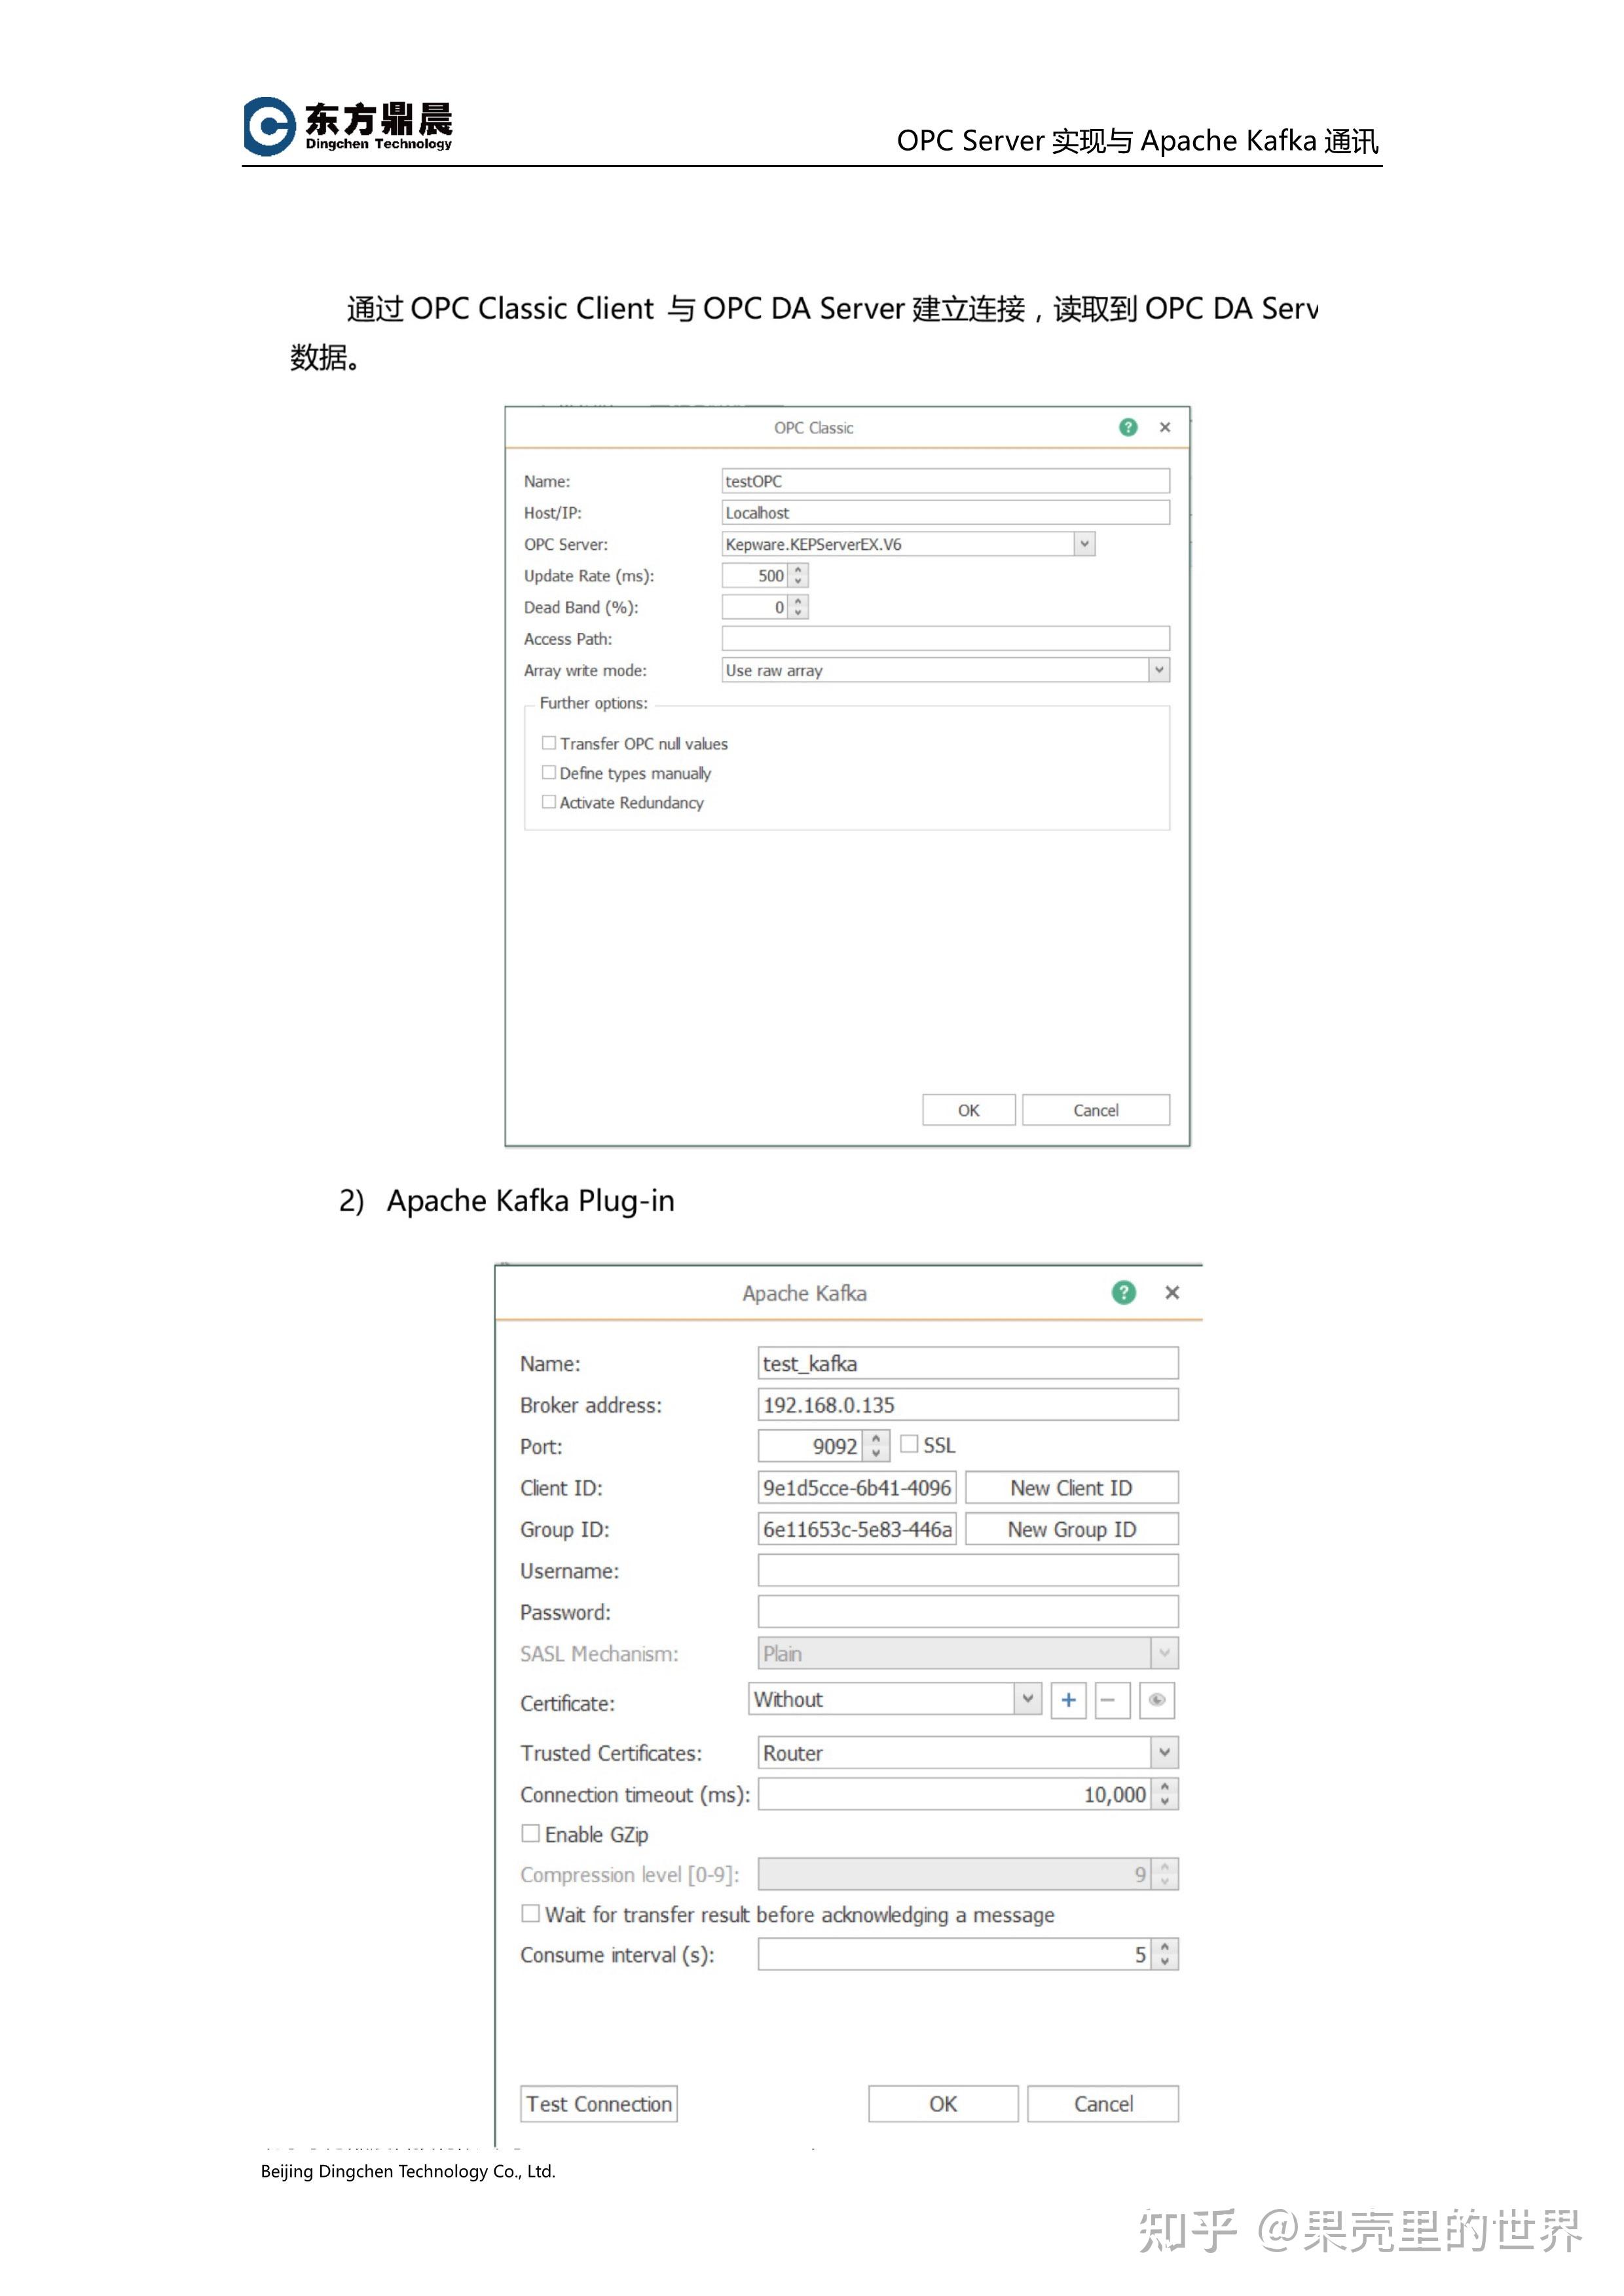Enable the GZip compression checkbox
Screen dimensions: 1624x2296
point(531,1833)
